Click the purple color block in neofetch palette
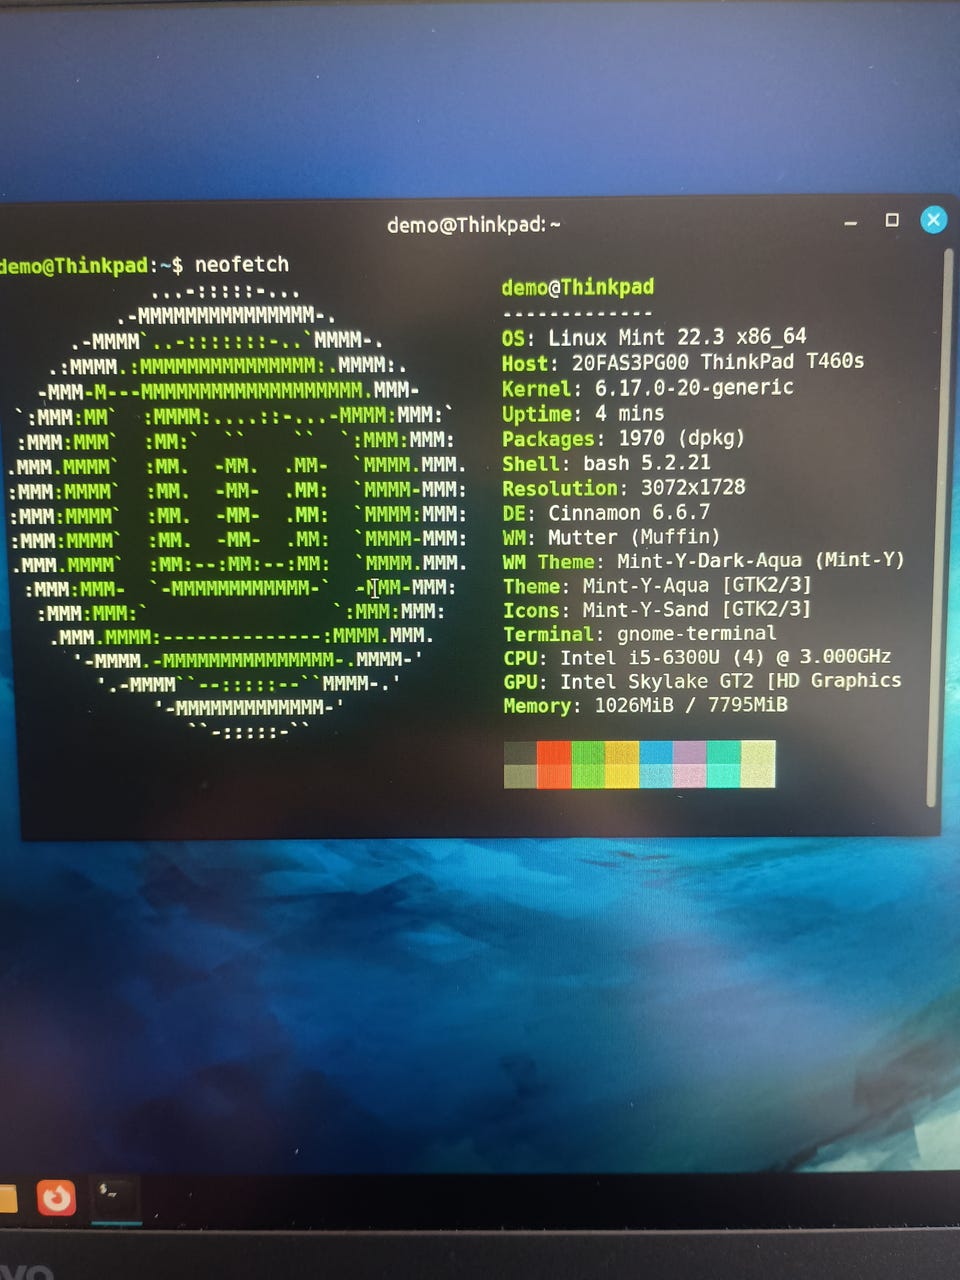The image size is (960, 1280). pos(690,764)
